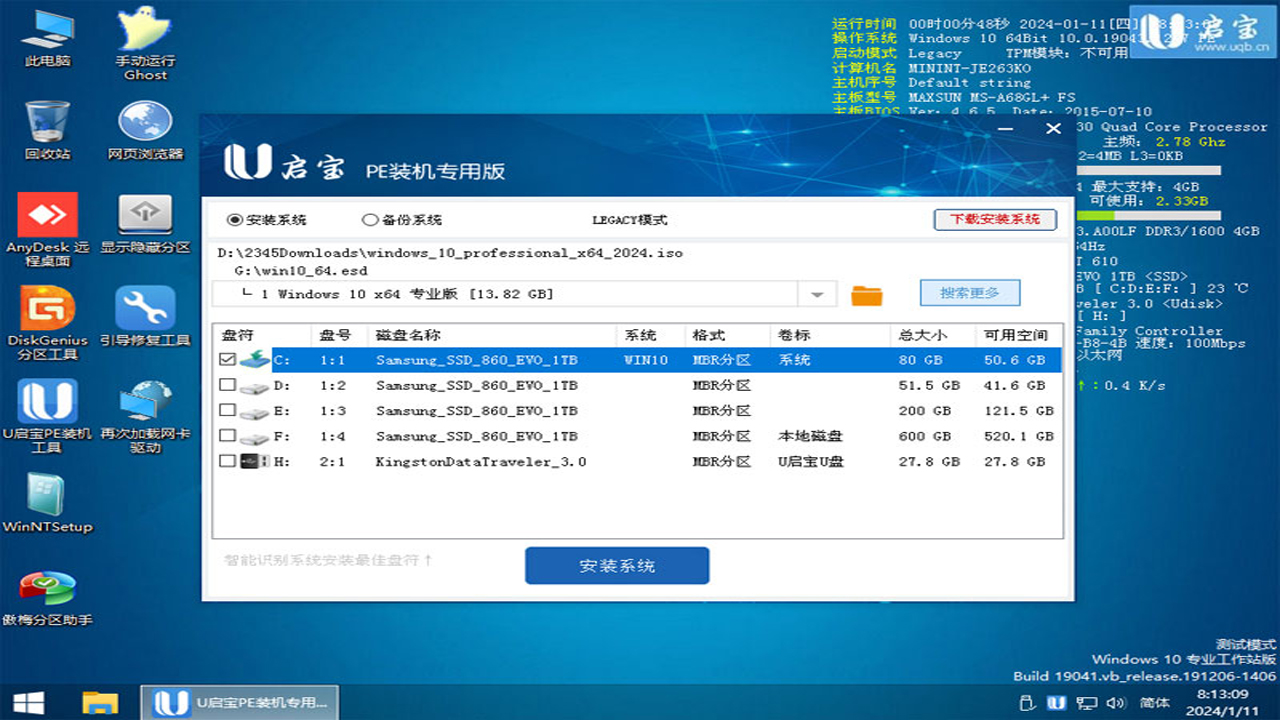Click the 安装系统 install button
Image resolution: width=1280 pixels, height=720 pixels.
click(x=617, y=565)
